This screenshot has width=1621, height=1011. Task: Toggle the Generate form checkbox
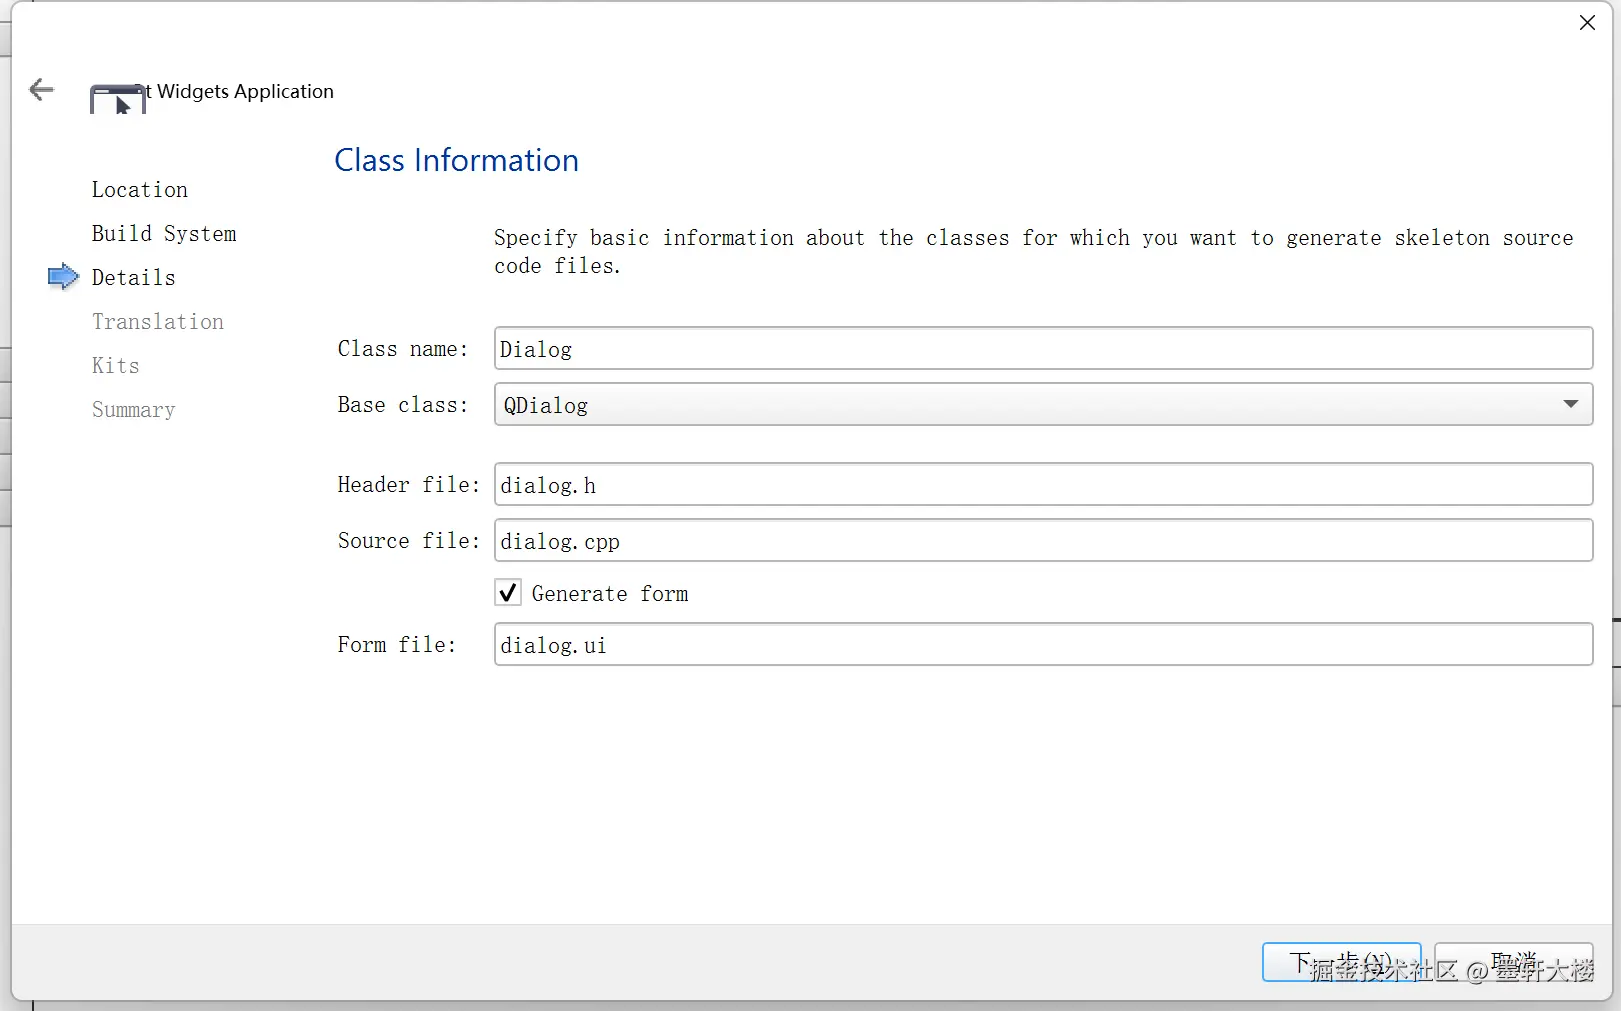(x=508, y=593)
